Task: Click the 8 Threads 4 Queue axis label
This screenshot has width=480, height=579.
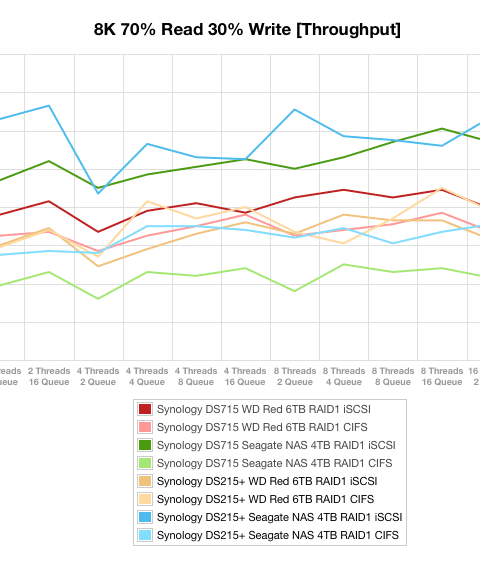Action: 344,376
